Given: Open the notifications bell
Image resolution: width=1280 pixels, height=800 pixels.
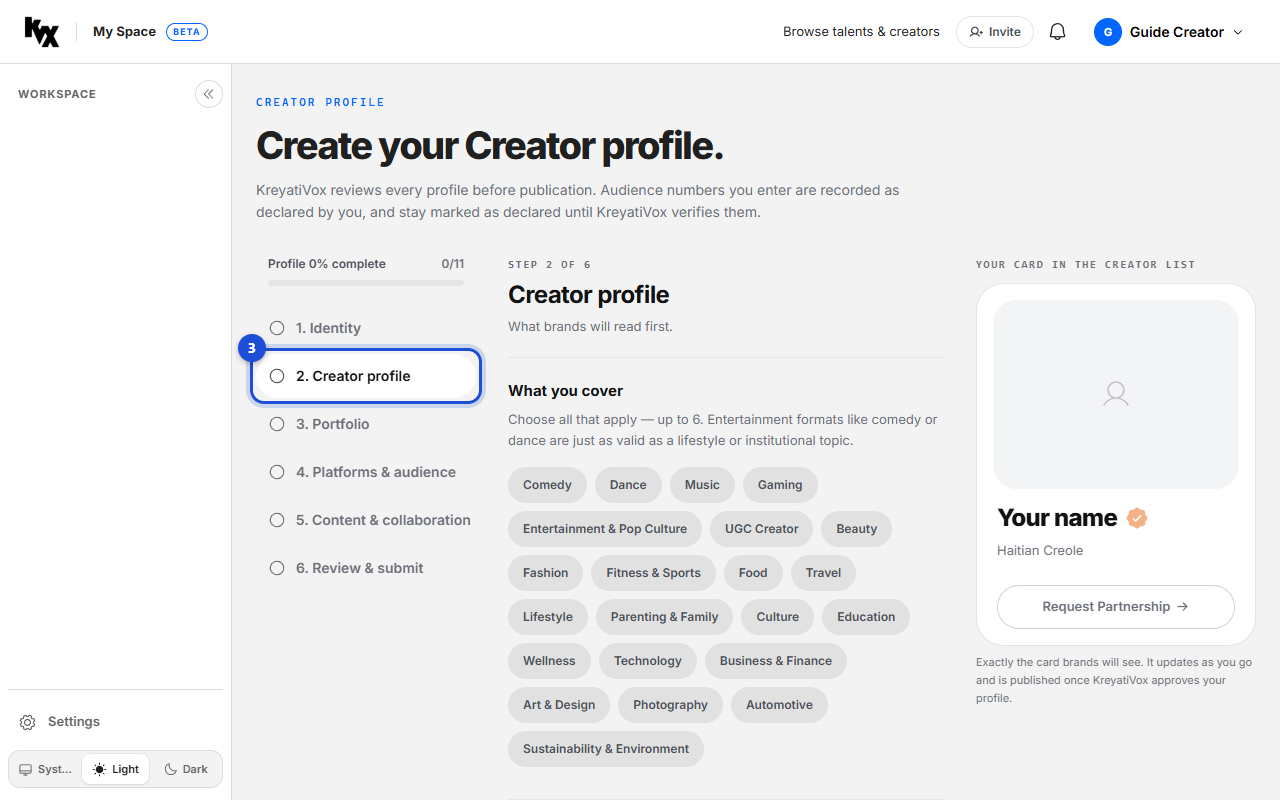Looking at the screenshot, I should (x=1057, y=32).
